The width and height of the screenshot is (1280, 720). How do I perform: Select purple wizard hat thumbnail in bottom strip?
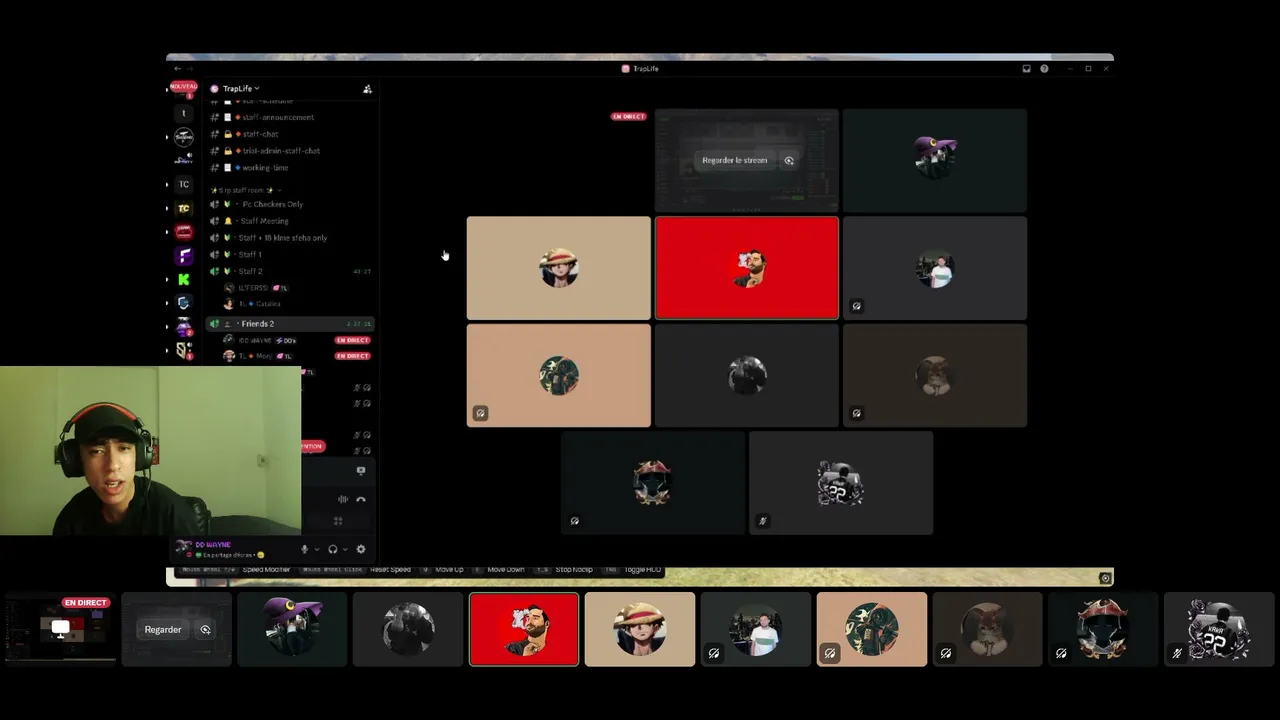coord(292,629)
